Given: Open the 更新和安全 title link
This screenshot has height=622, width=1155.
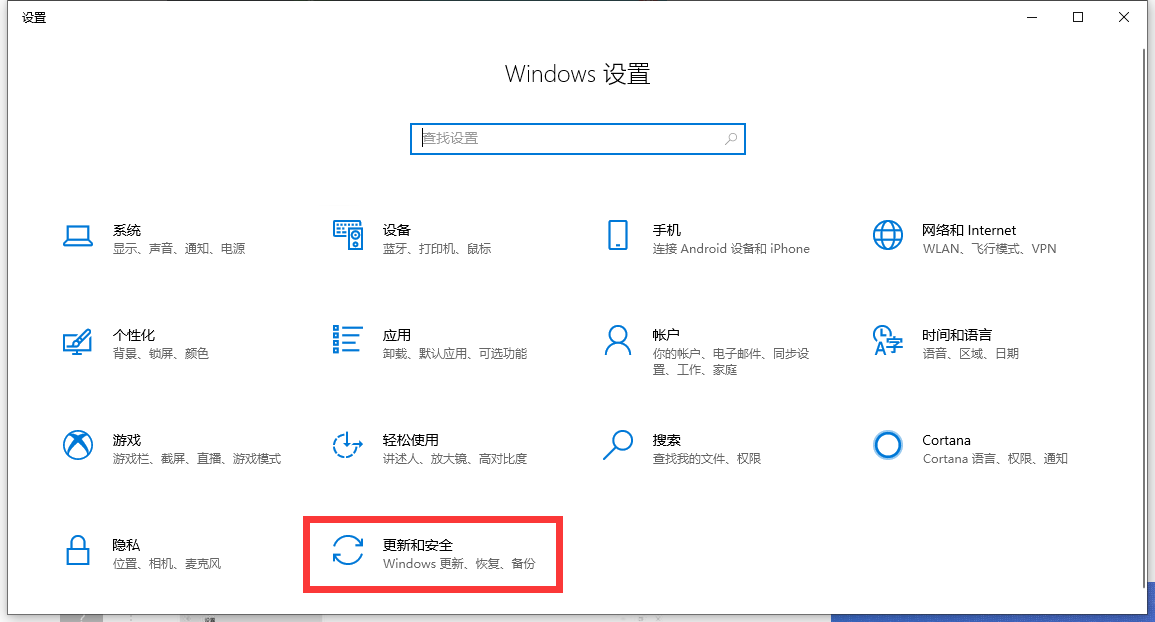Looking at the screenshot, I should [417, 545].
